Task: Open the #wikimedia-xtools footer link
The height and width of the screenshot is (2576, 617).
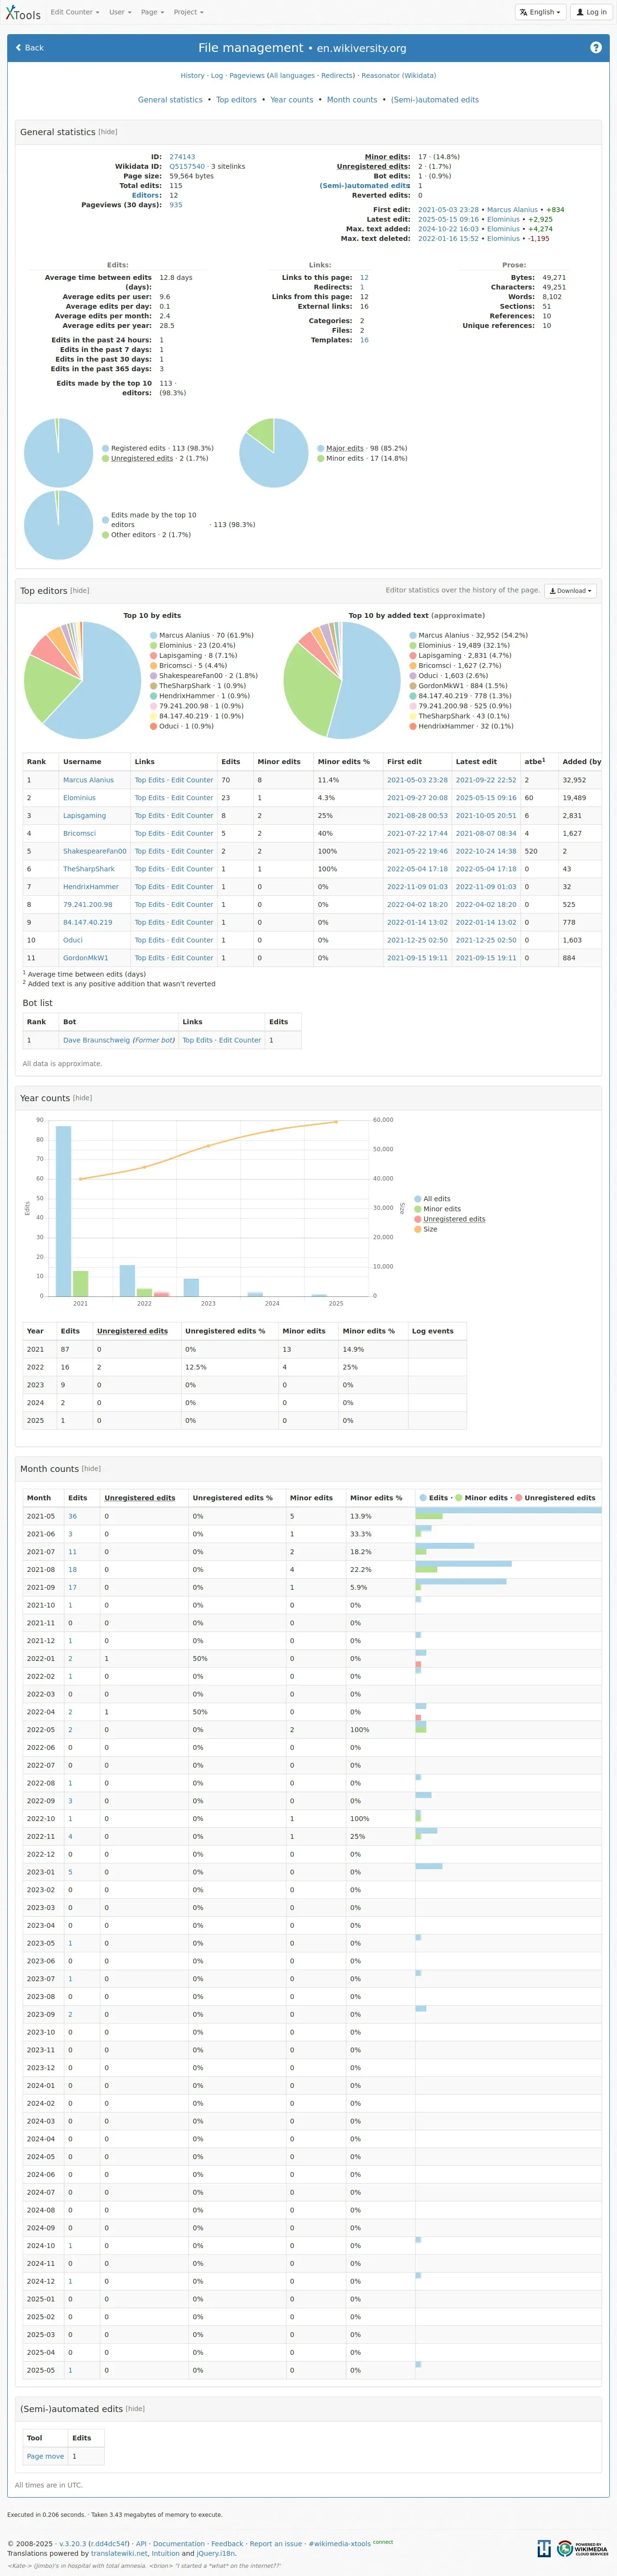Action: point(340,2543)
